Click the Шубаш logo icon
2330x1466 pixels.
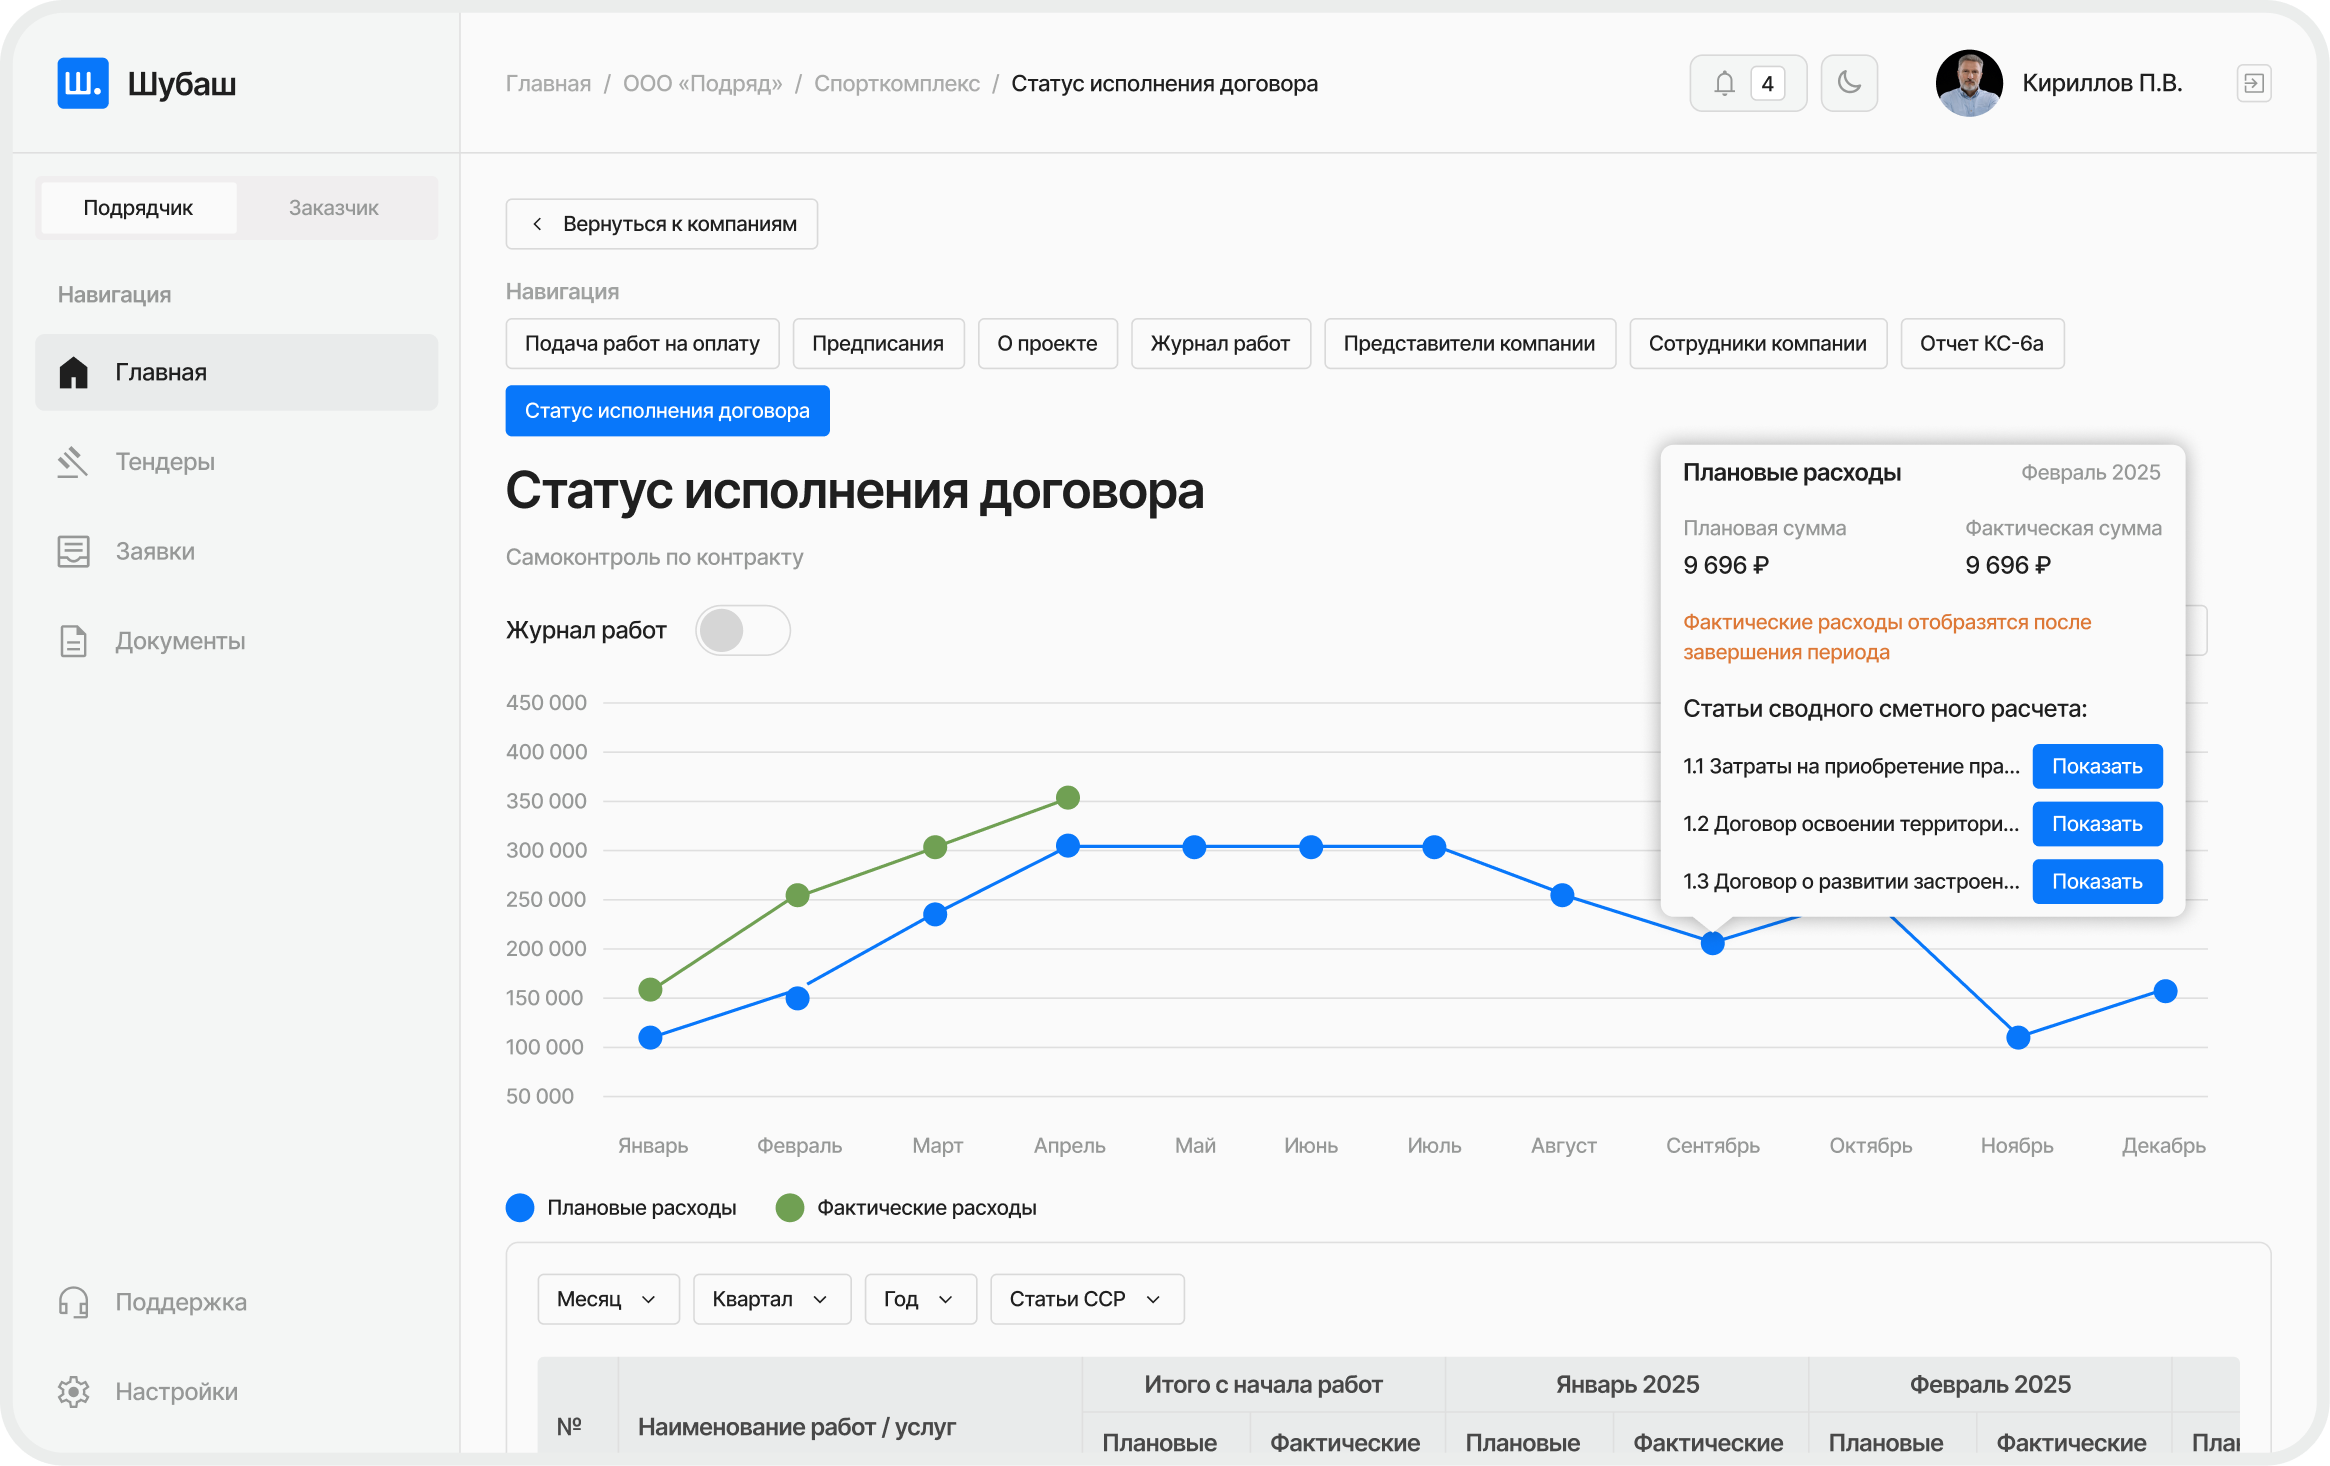83,83
